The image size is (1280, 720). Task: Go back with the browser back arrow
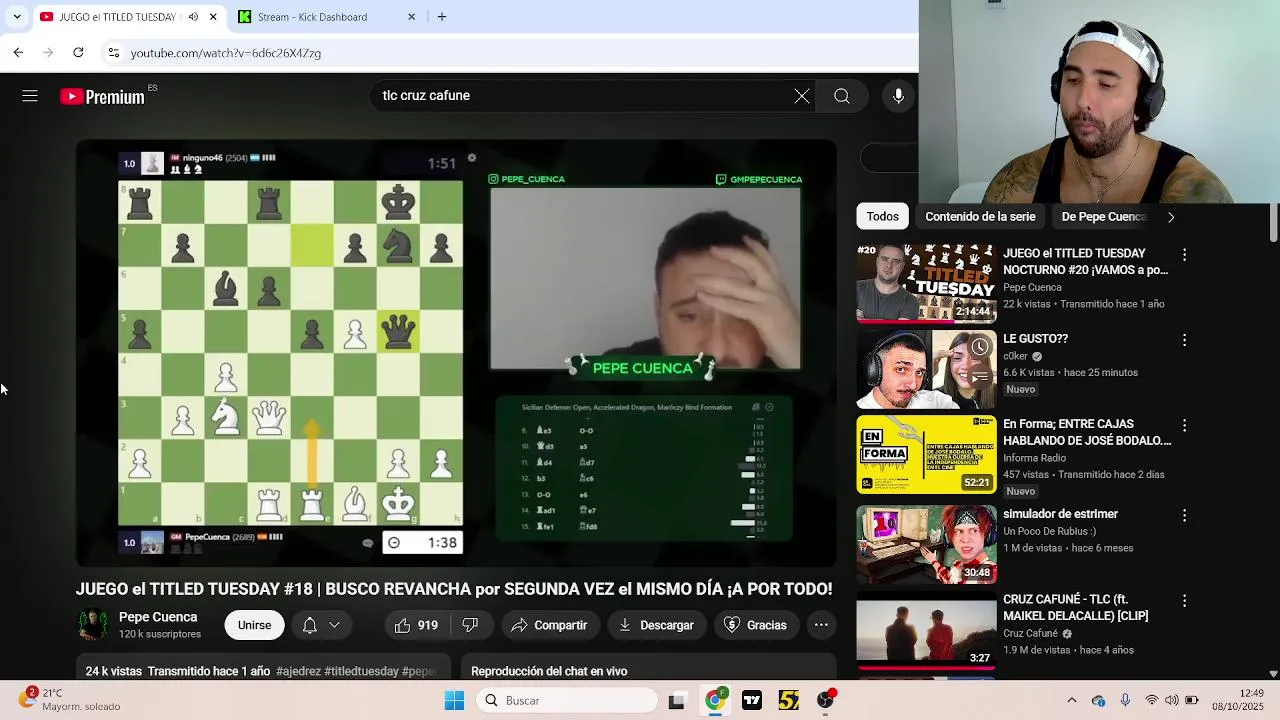point(18,52)
